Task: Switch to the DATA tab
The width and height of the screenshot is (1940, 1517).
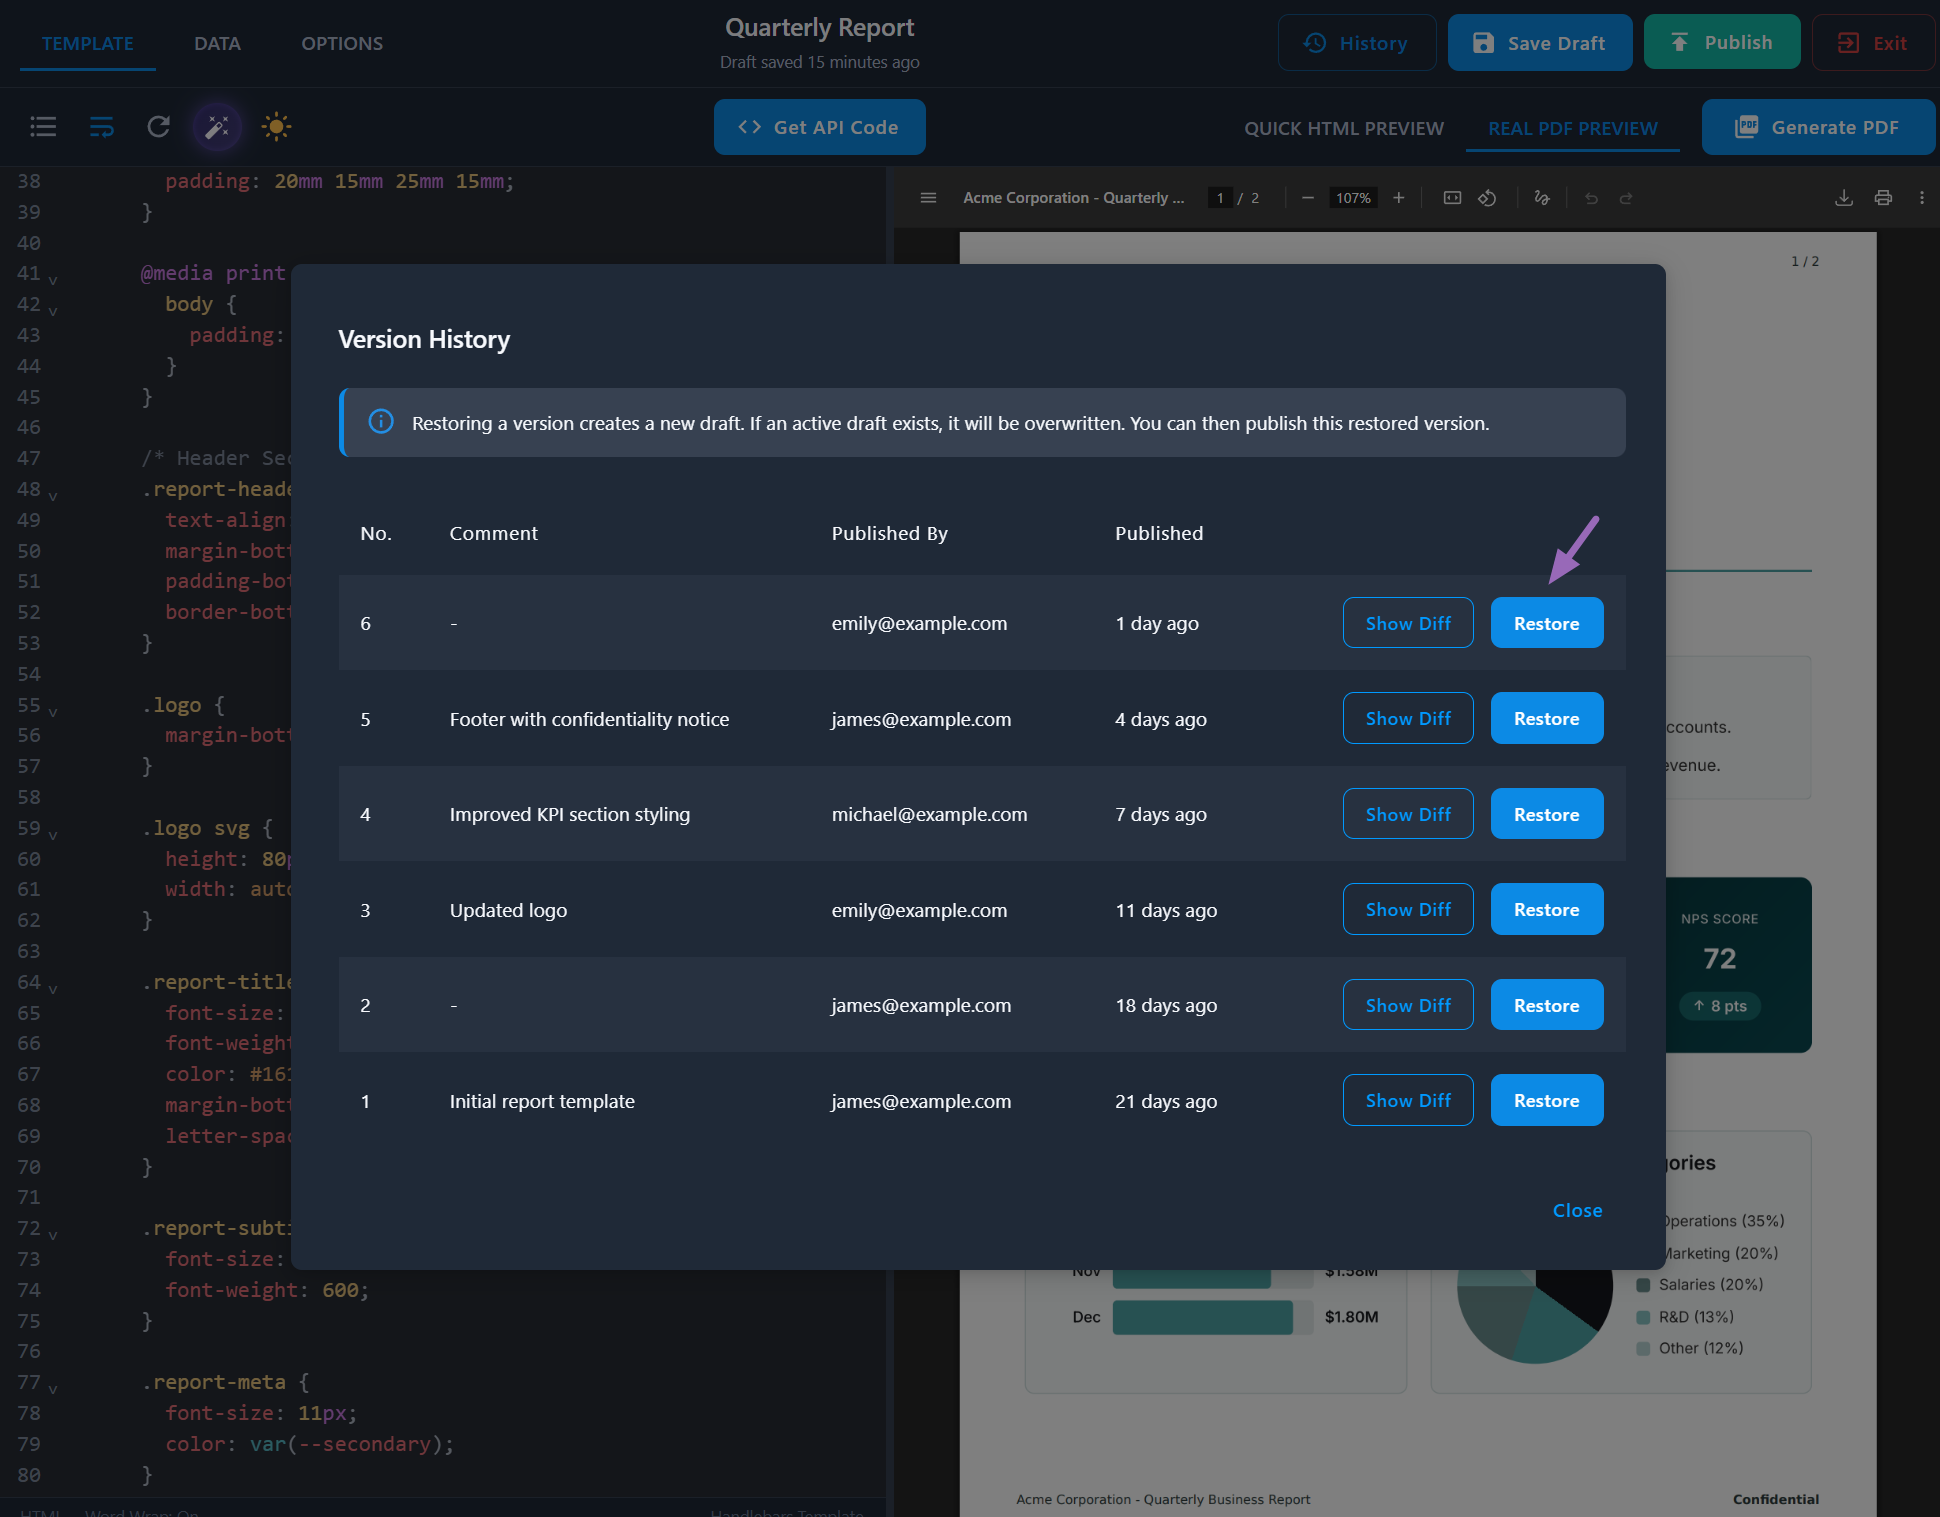Action: [x=217, y=44]
